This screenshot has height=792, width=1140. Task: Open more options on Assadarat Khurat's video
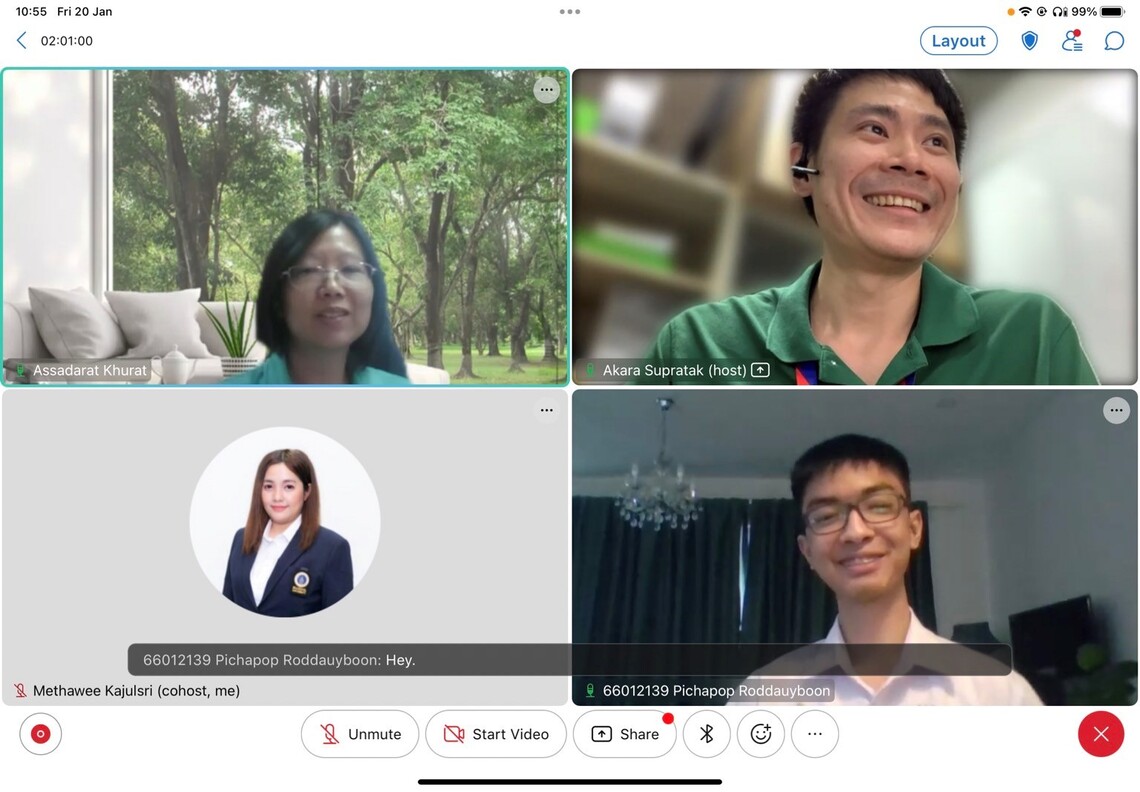click(546, 90)
